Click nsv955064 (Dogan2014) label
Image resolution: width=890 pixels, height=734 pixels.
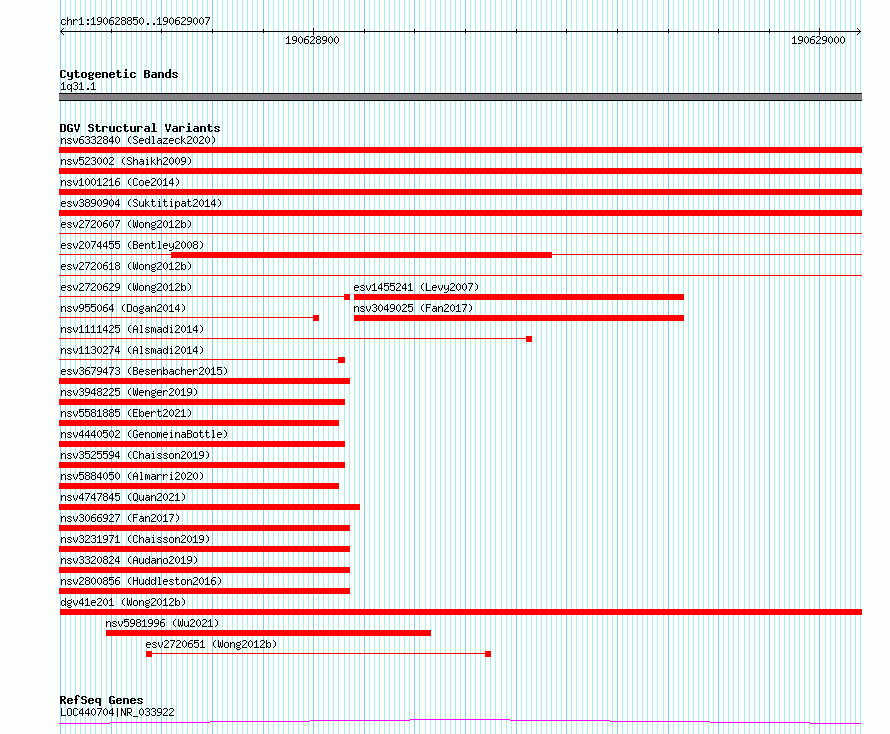click(123, 308)
